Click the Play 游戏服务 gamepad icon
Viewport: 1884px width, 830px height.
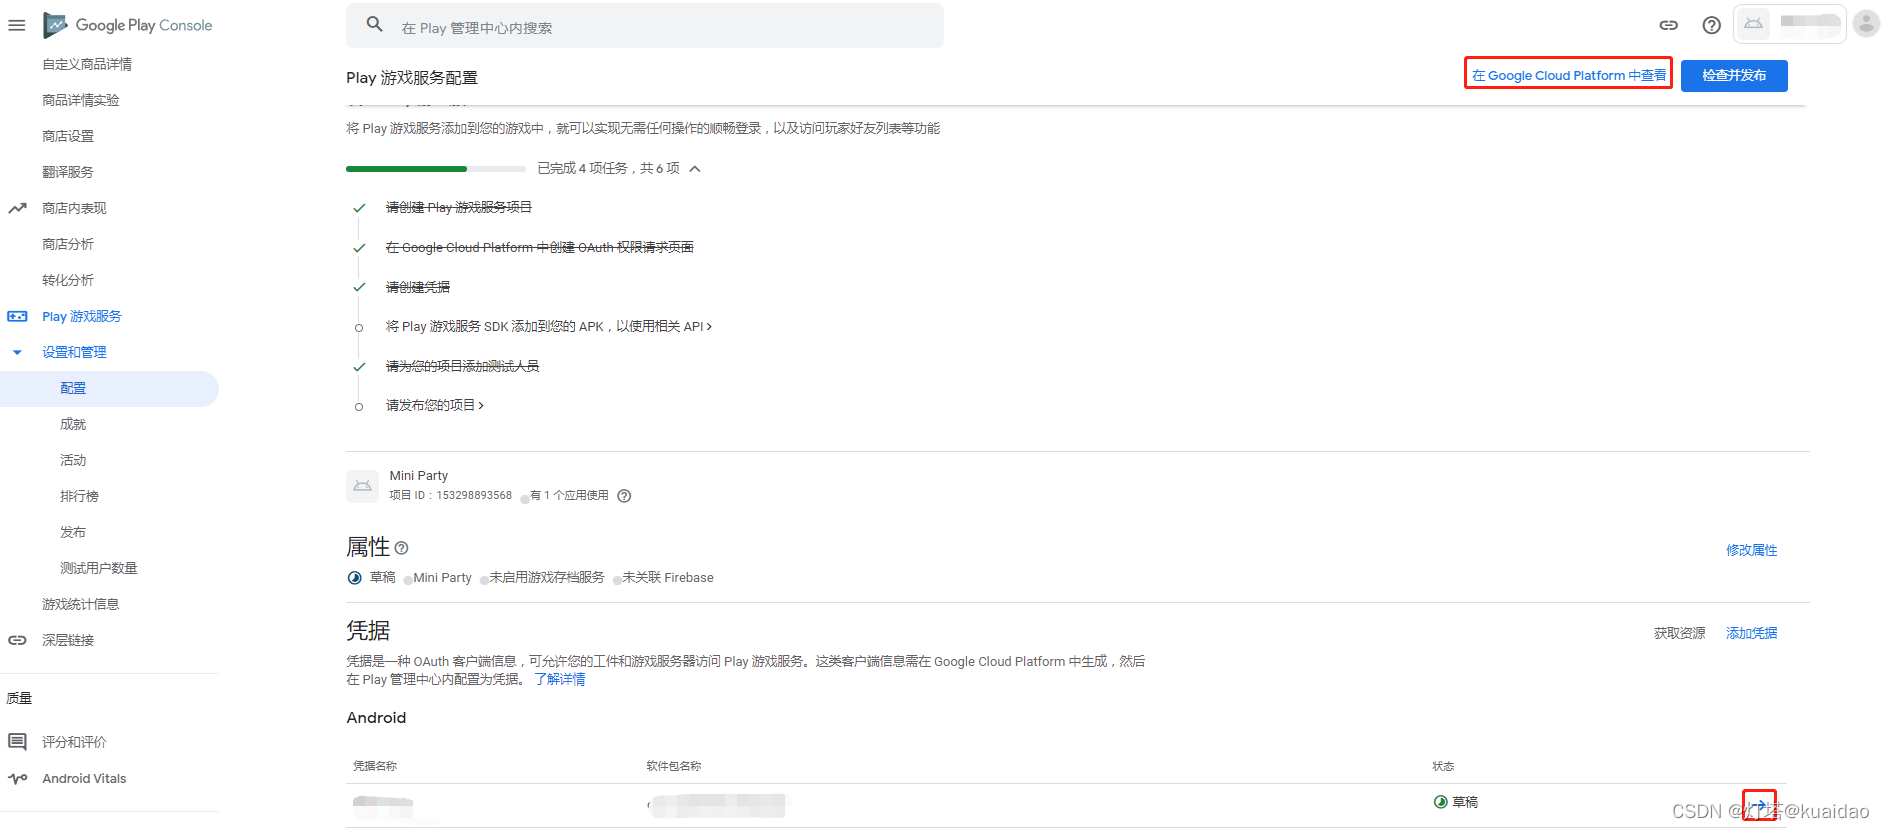click(x=17, y=316)
